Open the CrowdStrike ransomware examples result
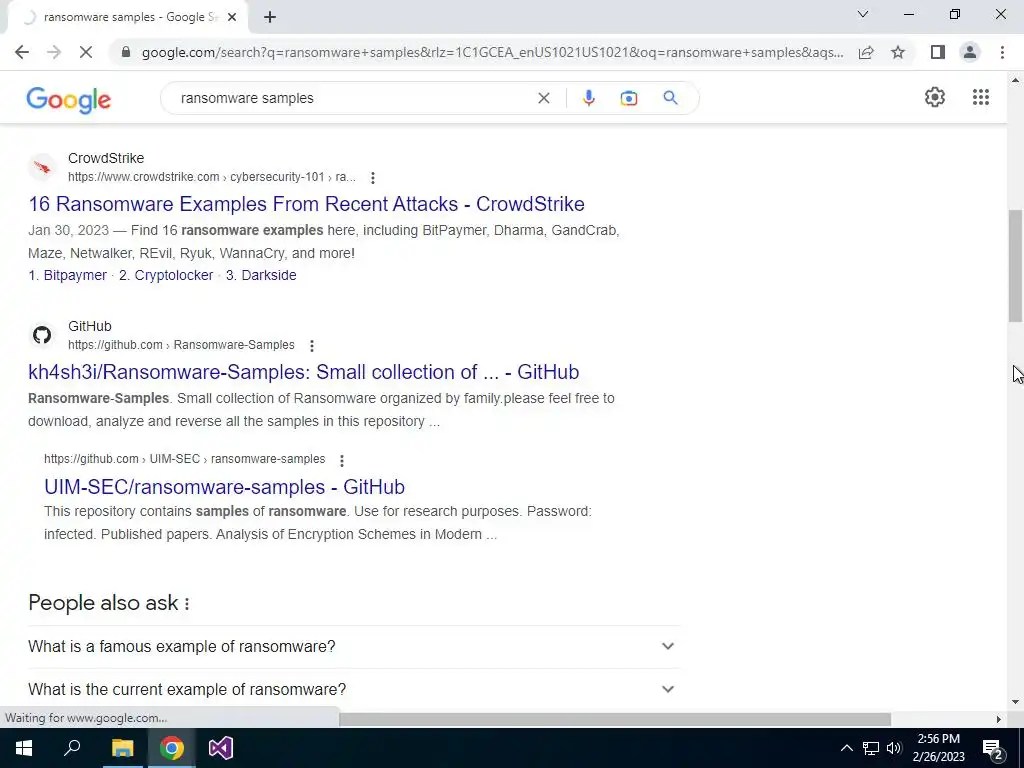This screenshot has height=768, width=1024. (306, 204)
